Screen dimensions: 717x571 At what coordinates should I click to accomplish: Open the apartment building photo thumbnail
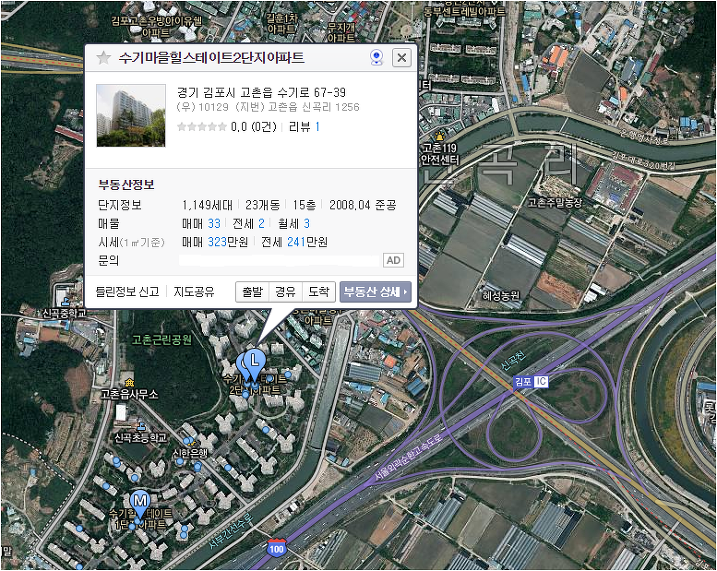[x=131, y=116]
